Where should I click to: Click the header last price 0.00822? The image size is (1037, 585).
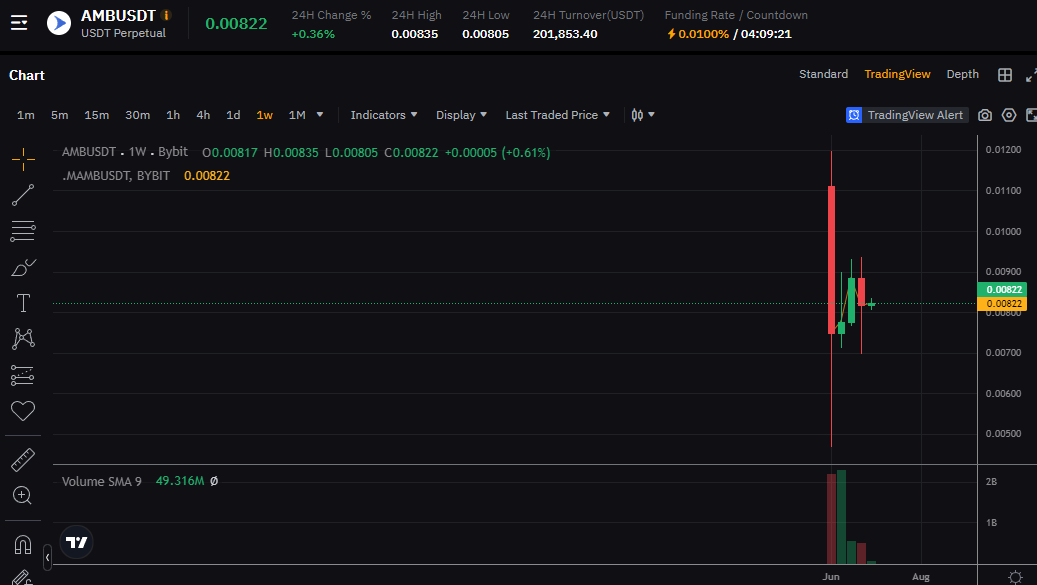236,24
